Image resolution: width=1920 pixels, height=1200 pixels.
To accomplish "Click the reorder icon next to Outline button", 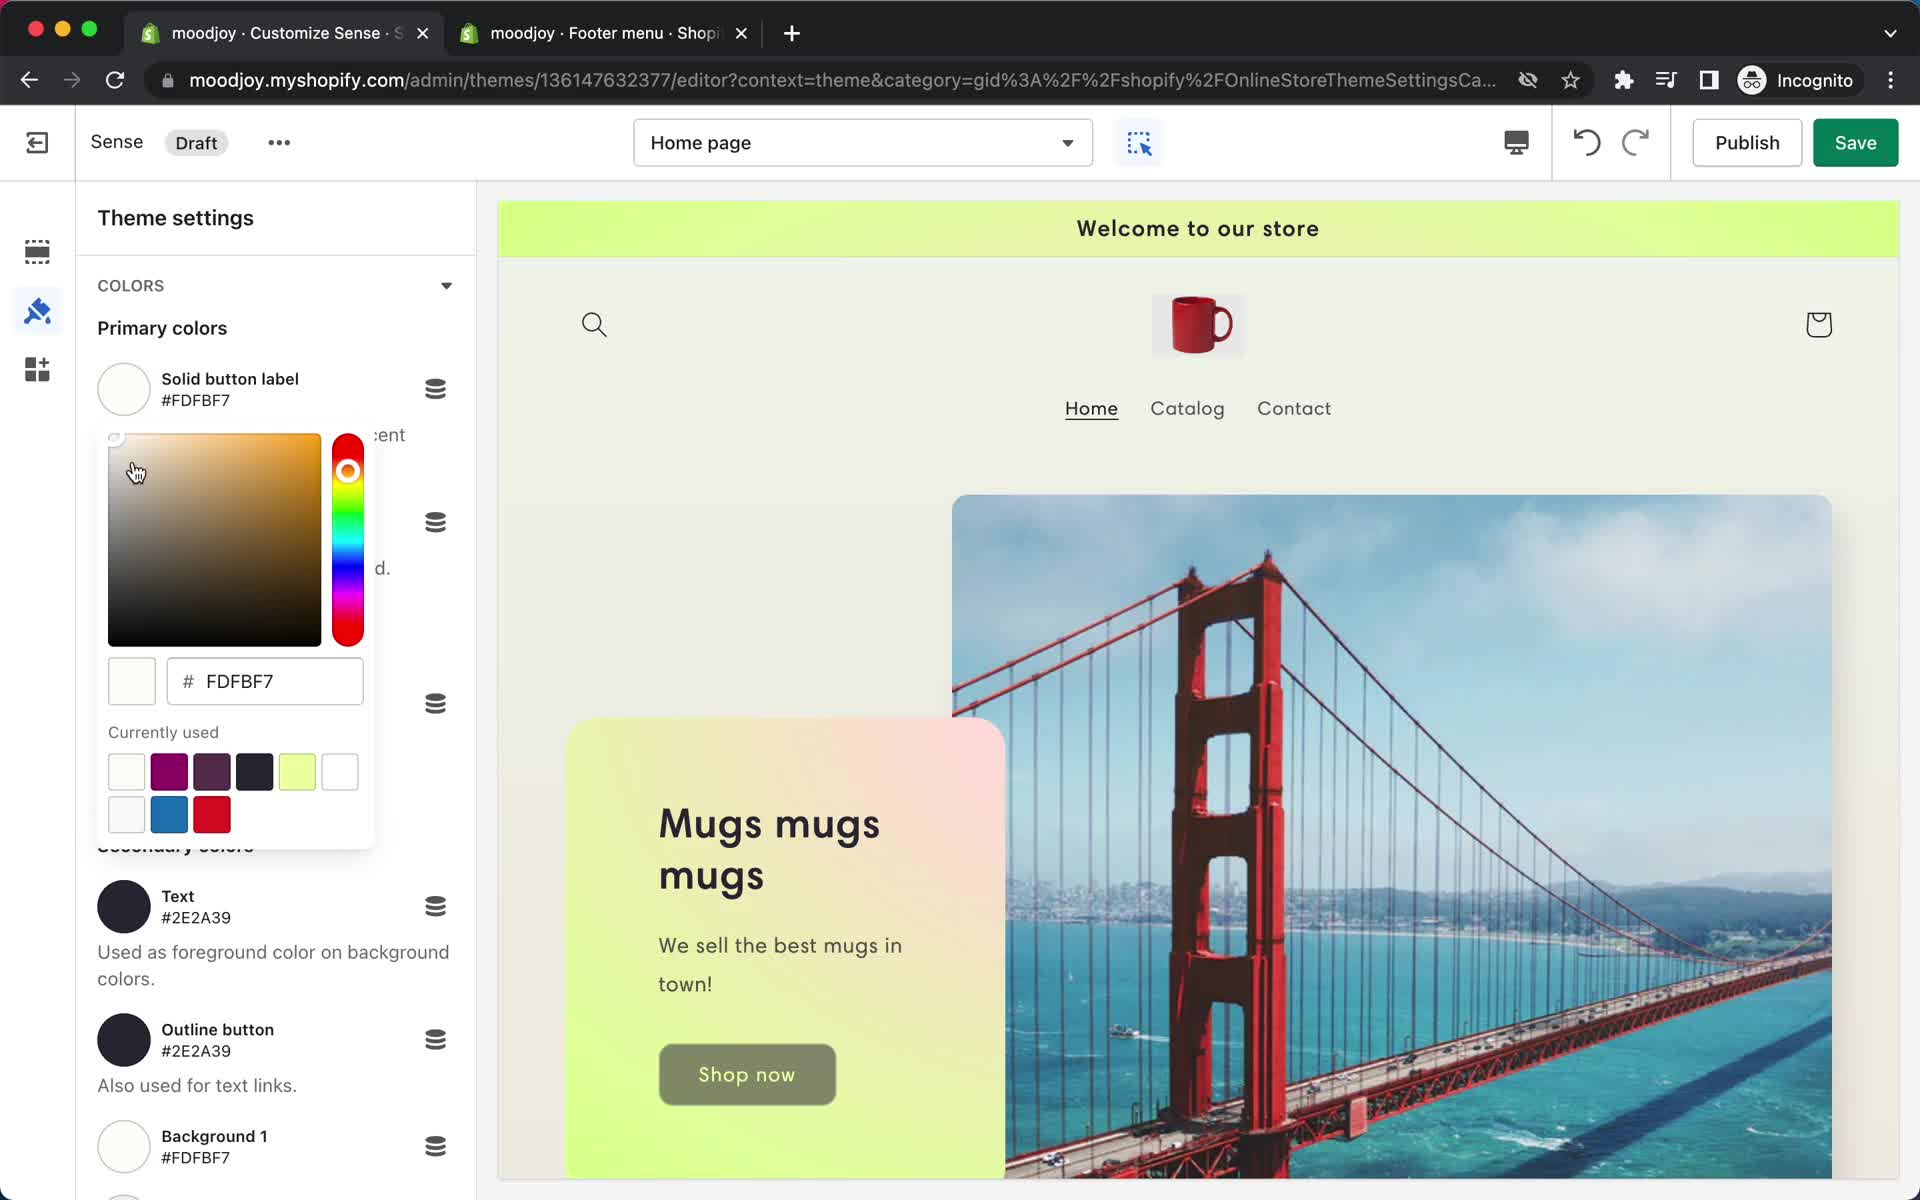I will point(435,1040).
